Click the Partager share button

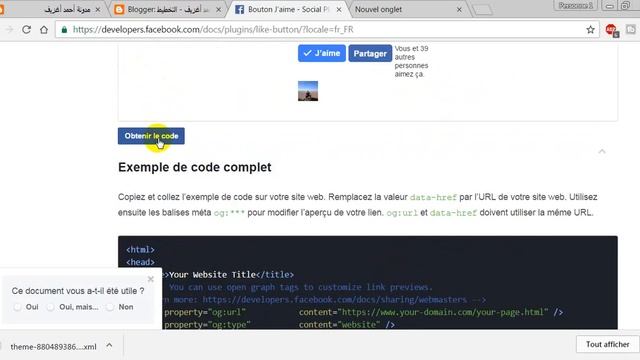tap(370, 53)
